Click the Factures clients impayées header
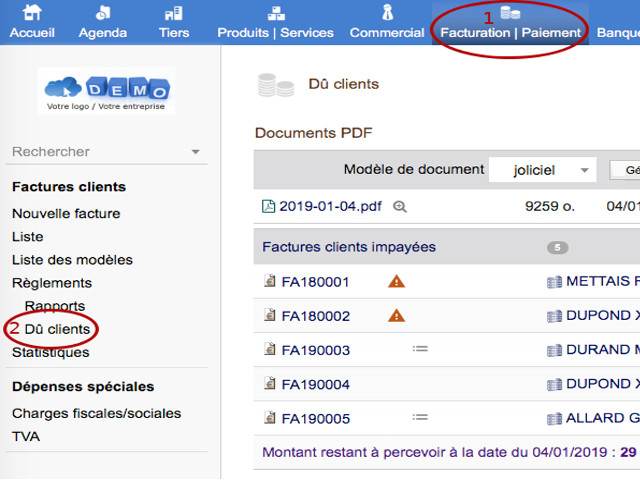The image size is (640, 480). (x=349, y=247)
